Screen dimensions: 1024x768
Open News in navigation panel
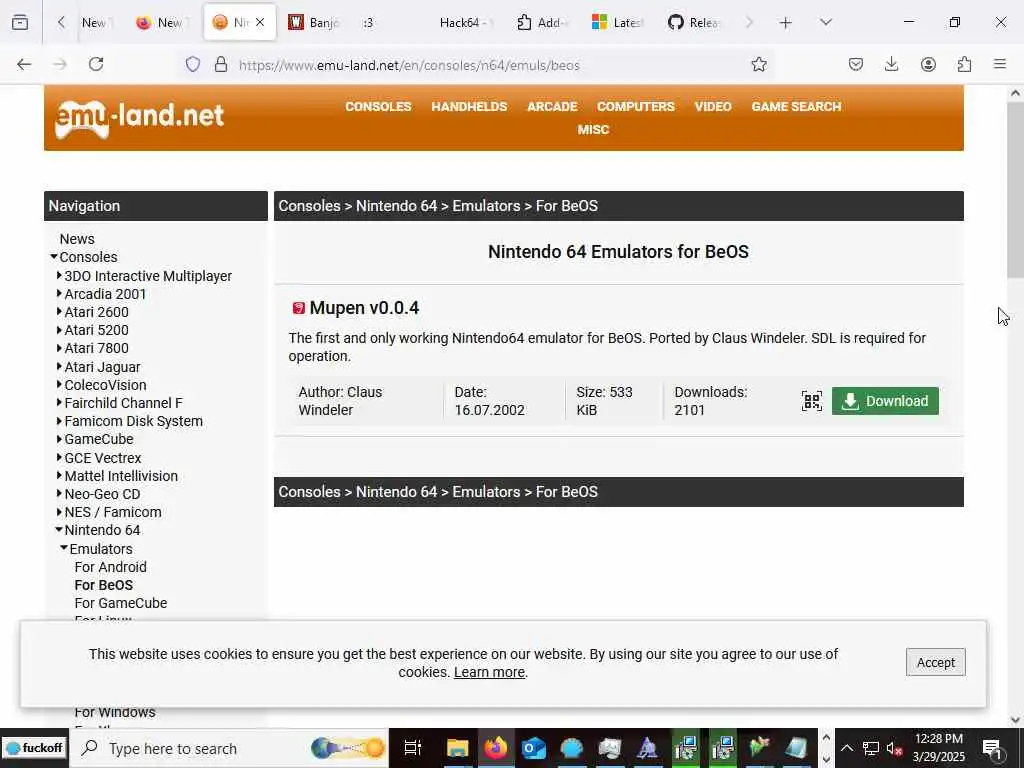tap(77, 239)
